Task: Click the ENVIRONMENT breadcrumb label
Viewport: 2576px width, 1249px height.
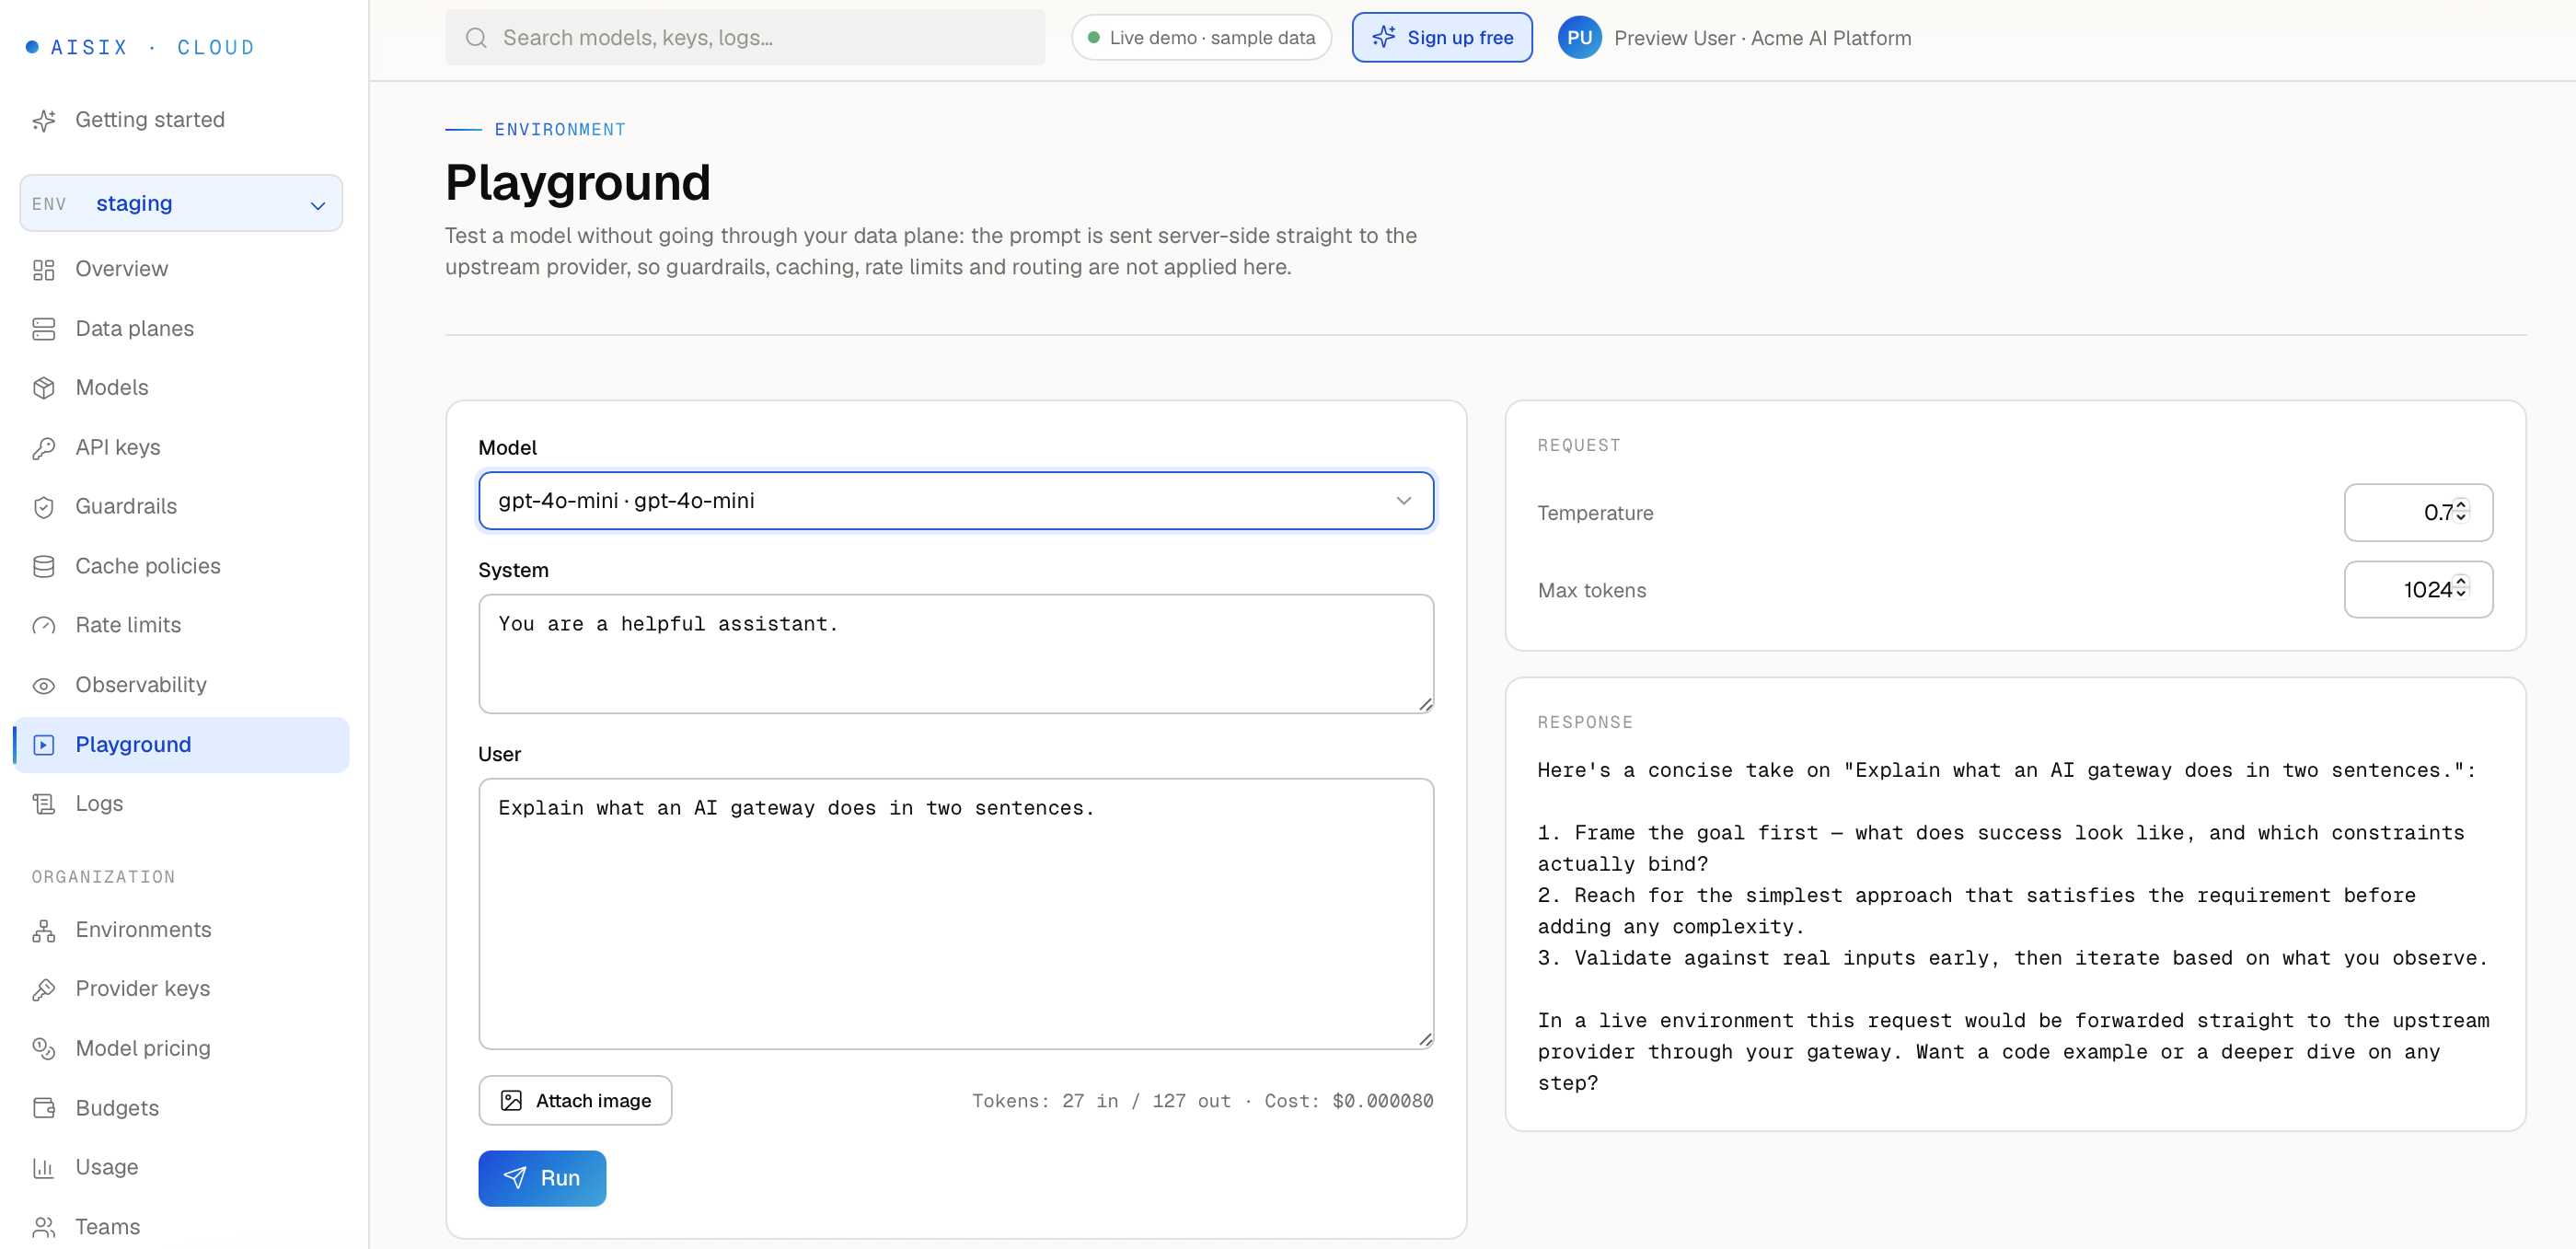Action: [x=560, y=129]
